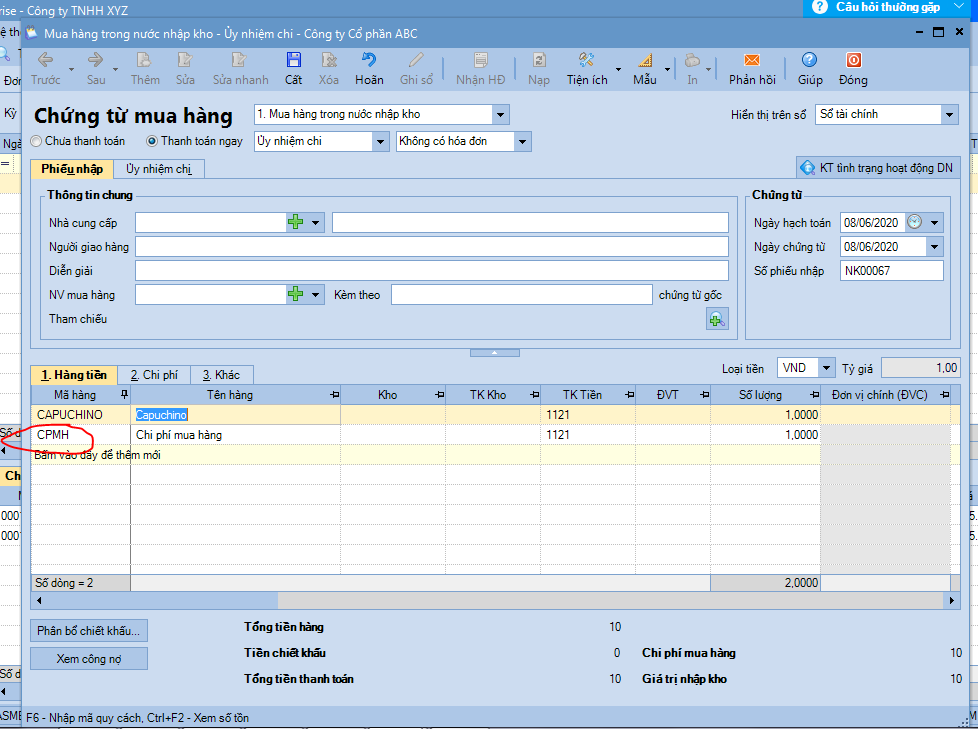This screenshot has width=978, height=729.
Task: Select Chưa thanh toán radio button
Action: 36,142
